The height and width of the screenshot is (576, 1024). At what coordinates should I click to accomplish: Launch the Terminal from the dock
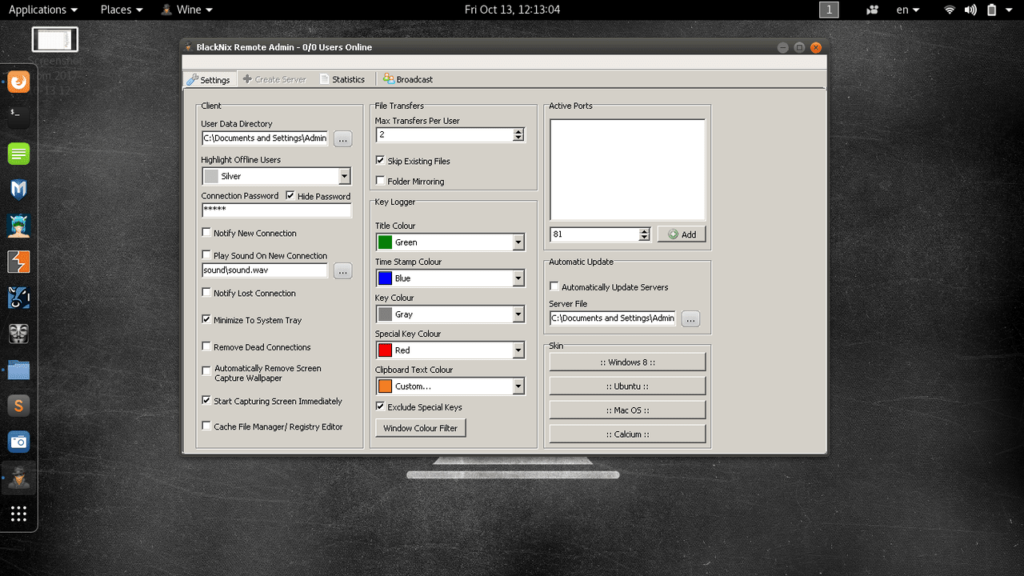tap(19, 116)
